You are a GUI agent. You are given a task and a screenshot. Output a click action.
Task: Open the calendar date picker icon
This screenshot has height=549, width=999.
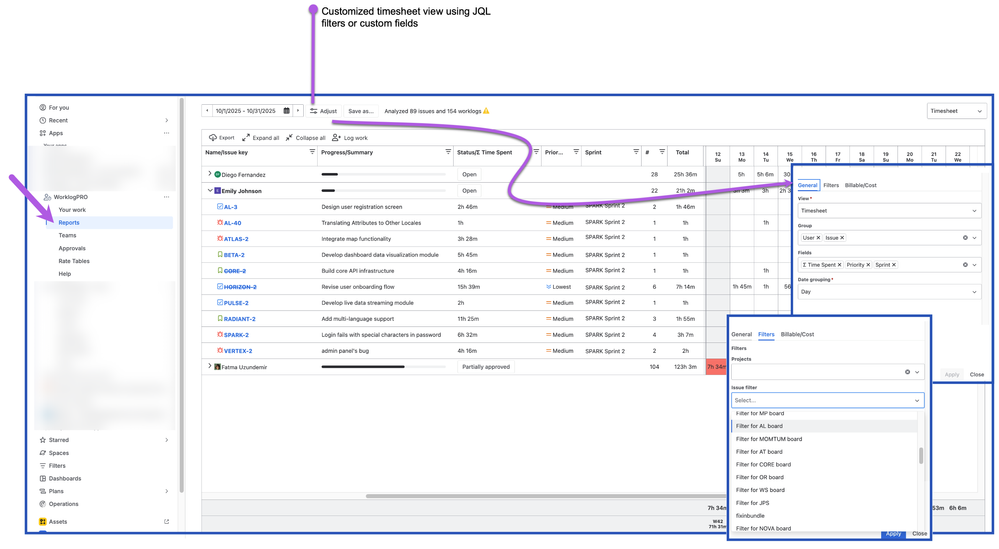point(287,111)
